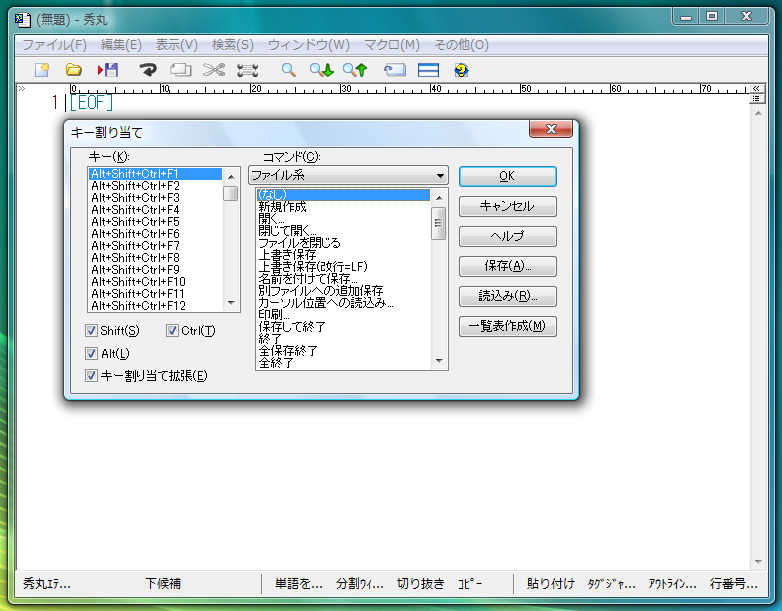
Task: Open the 表示(V) menu
Action: tap(177, 45)
